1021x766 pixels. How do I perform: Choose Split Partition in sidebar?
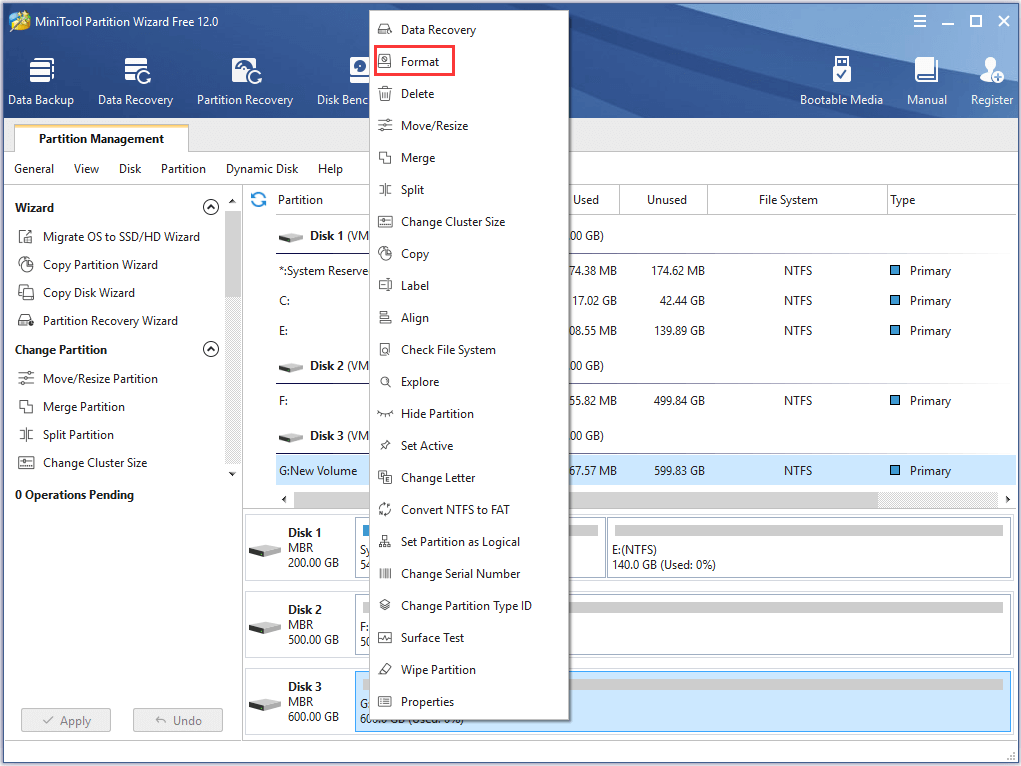(66, 434)
